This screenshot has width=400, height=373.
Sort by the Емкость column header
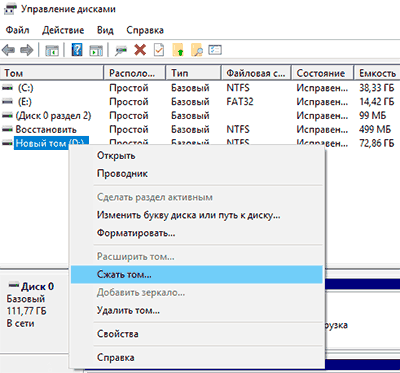point(377,73)
